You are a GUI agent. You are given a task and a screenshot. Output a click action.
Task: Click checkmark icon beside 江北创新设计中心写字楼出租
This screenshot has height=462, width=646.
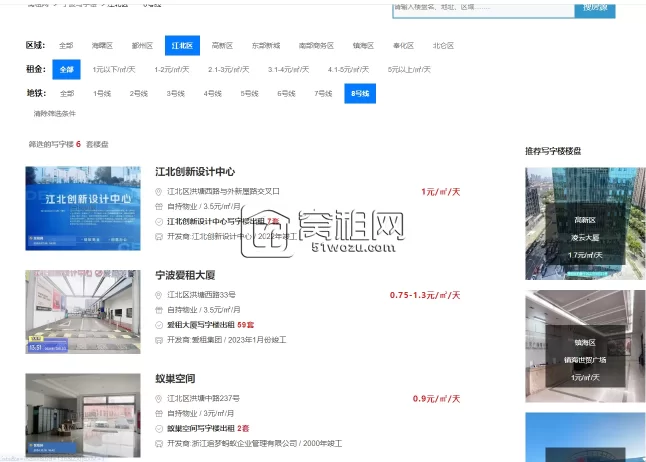[x=159, y=222]
